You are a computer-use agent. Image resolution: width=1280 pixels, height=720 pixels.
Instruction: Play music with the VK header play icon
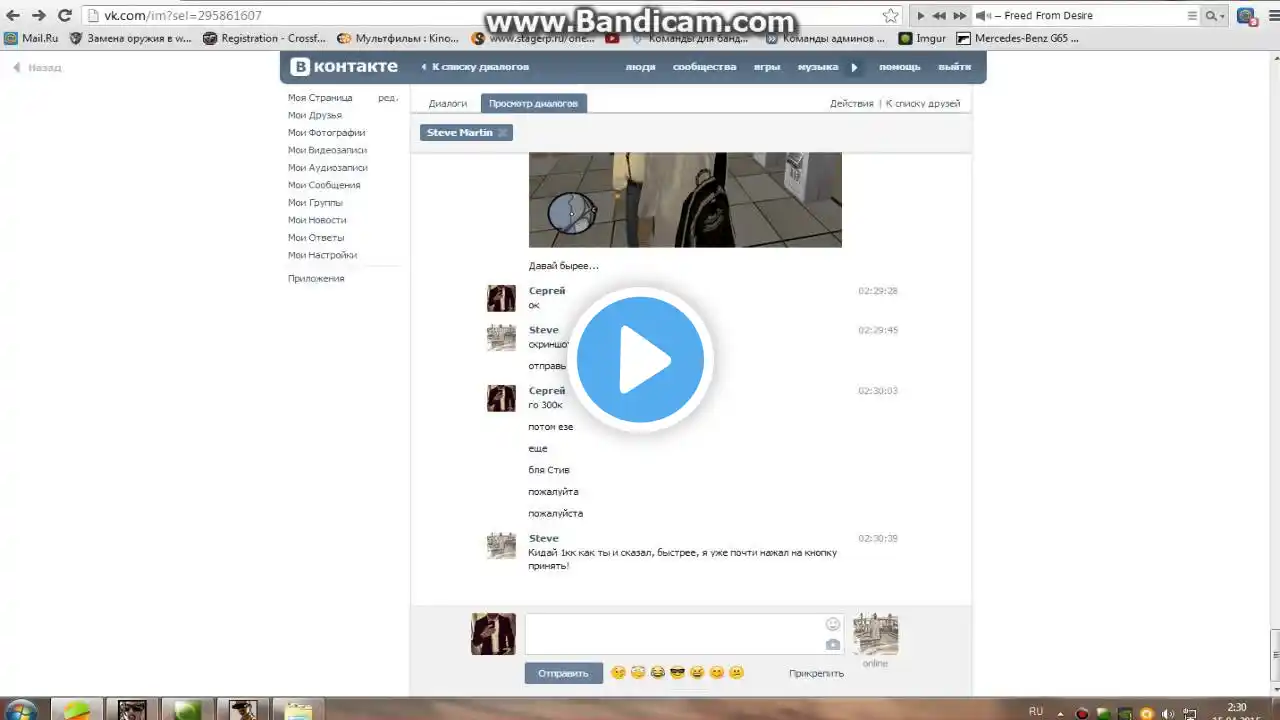(854, 67)
